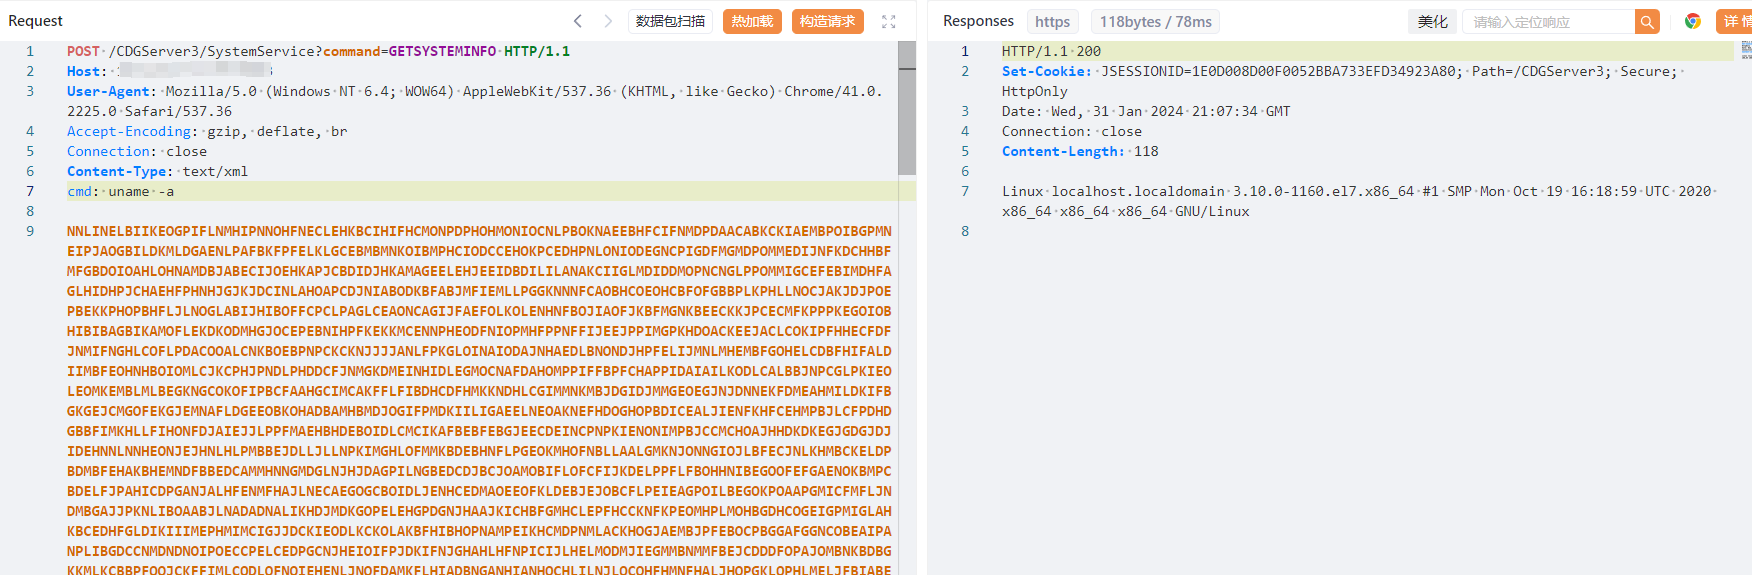Focus the response search input field
1752x575 pixels.
click(1548, 21)
